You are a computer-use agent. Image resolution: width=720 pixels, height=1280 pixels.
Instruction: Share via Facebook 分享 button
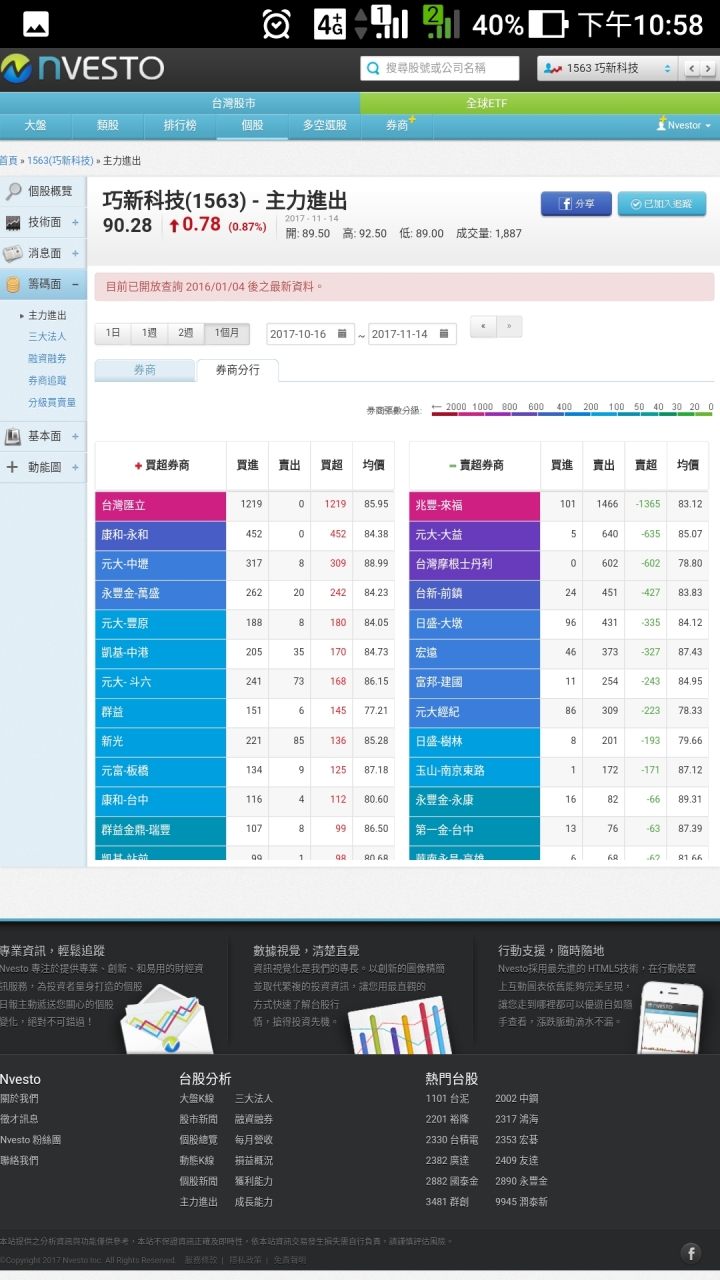(x=576, y=204)
